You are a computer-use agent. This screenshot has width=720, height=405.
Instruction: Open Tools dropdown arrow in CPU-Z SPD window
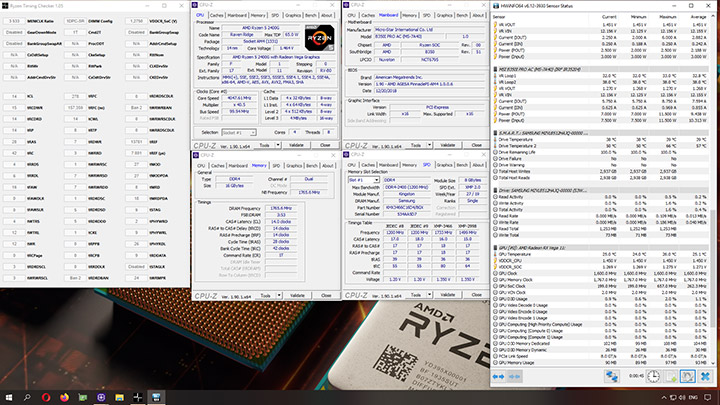pos(429,294)
